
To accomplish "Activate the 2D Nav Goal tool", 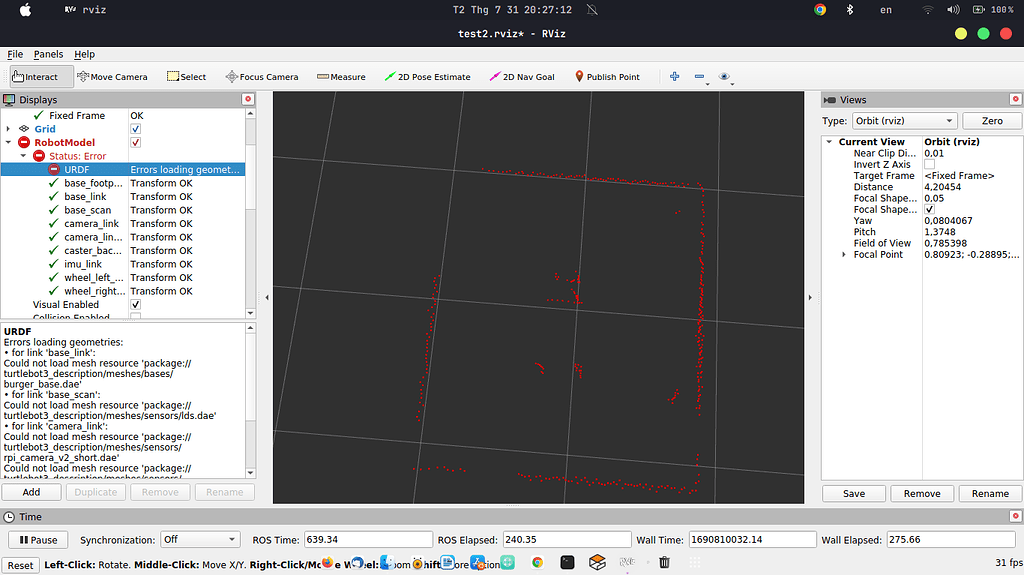I will point(522,76).
